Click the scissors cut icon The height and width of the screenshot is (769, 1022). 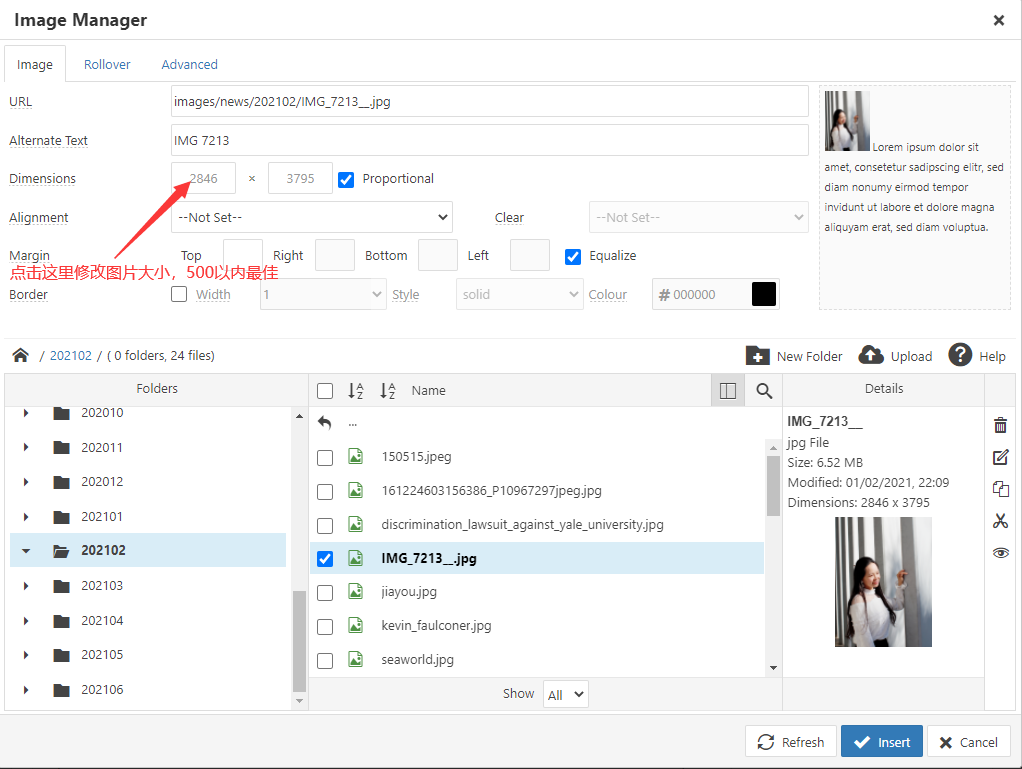(x=1000, y=520)
